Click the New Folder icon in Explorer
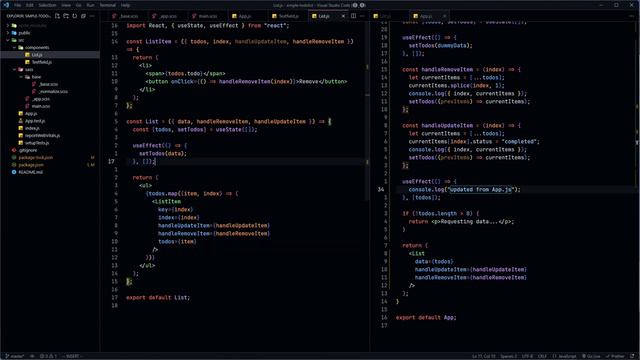 [x=66, y=16]
